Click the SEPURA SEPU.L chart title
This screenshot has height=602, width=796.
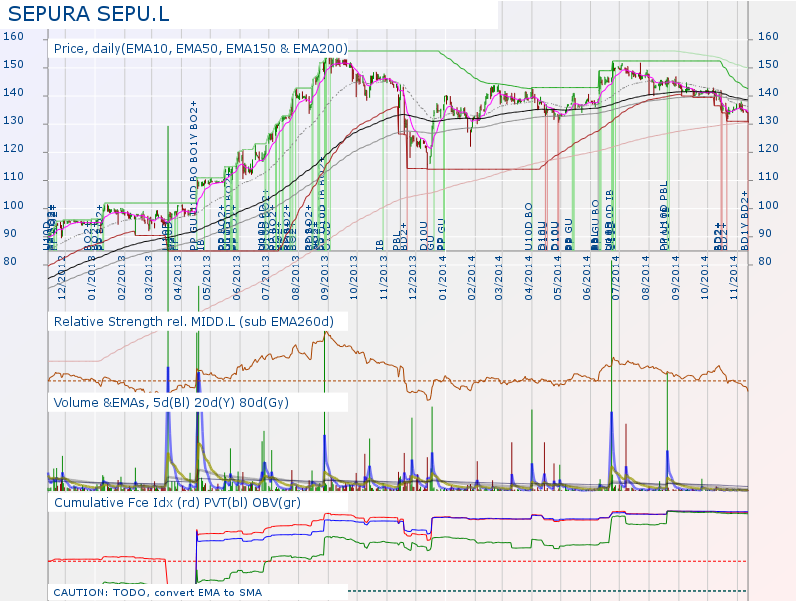[89, 14]
